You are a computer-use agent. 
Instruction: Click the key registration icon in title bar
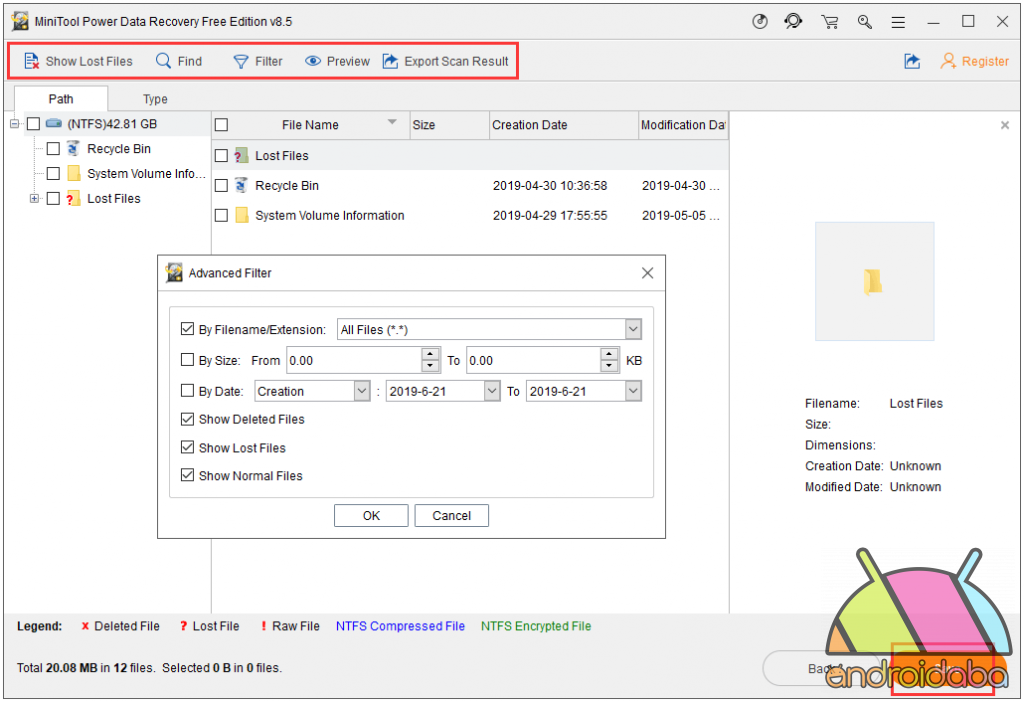pos(865,22)
